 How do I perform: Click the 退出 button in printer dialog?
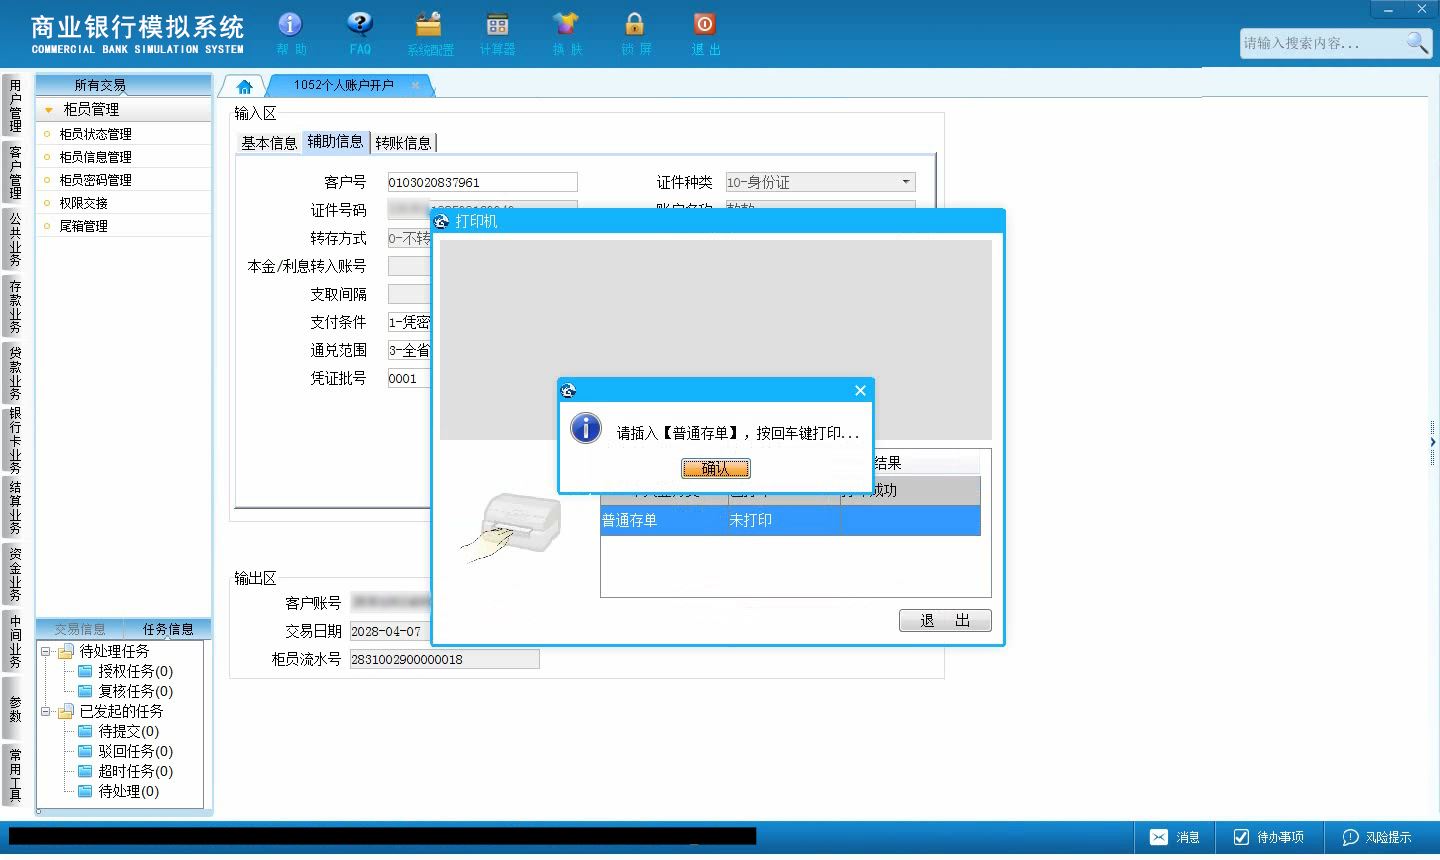coord(945,621)
